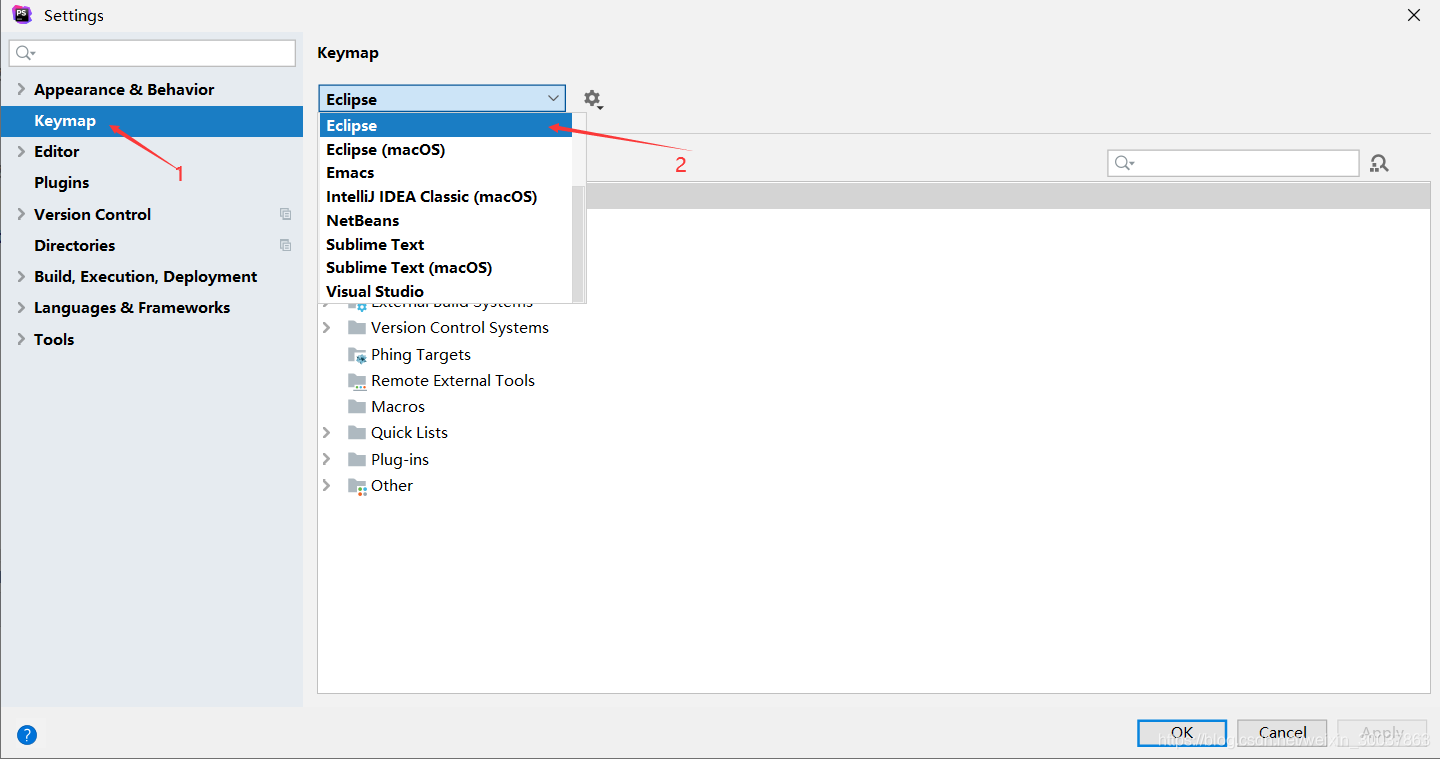Expand the Plug-ins keymap group
Image resolution: width=1440 pixels, height=759 pixels.
[x=327, y=460]
